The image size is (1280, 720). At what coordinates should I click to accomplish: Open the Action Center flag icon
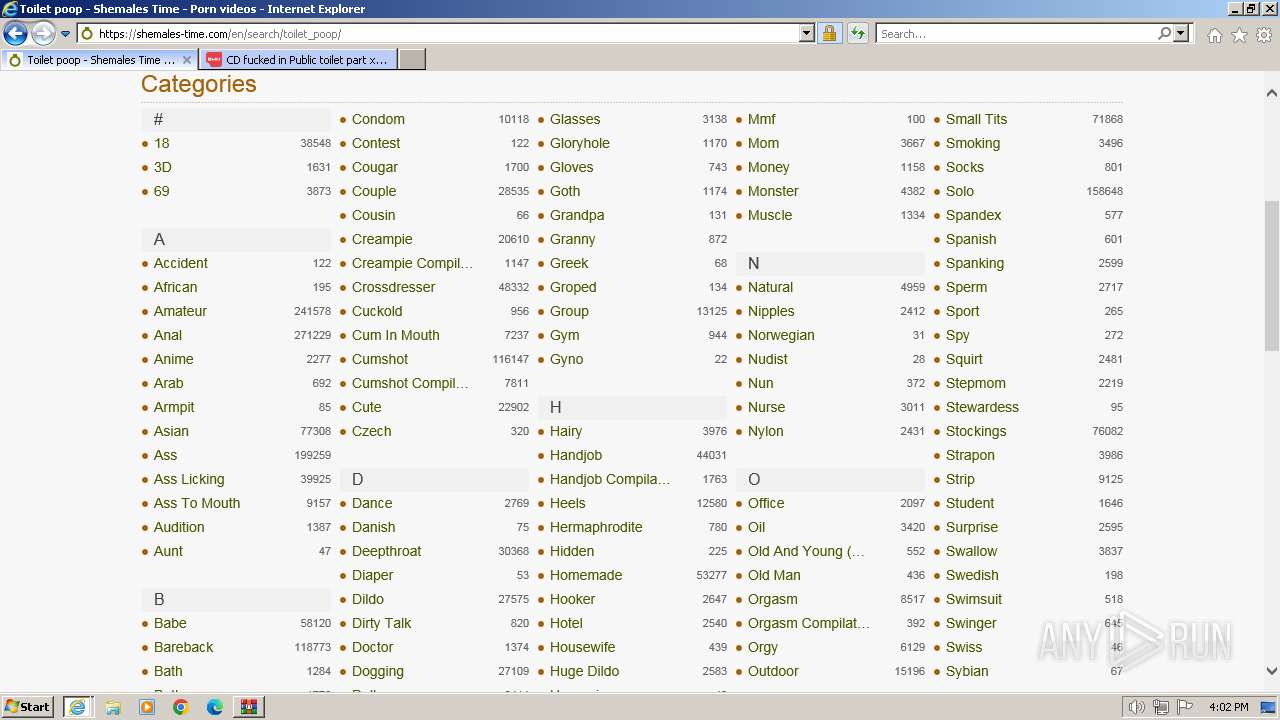point(1185,707)
